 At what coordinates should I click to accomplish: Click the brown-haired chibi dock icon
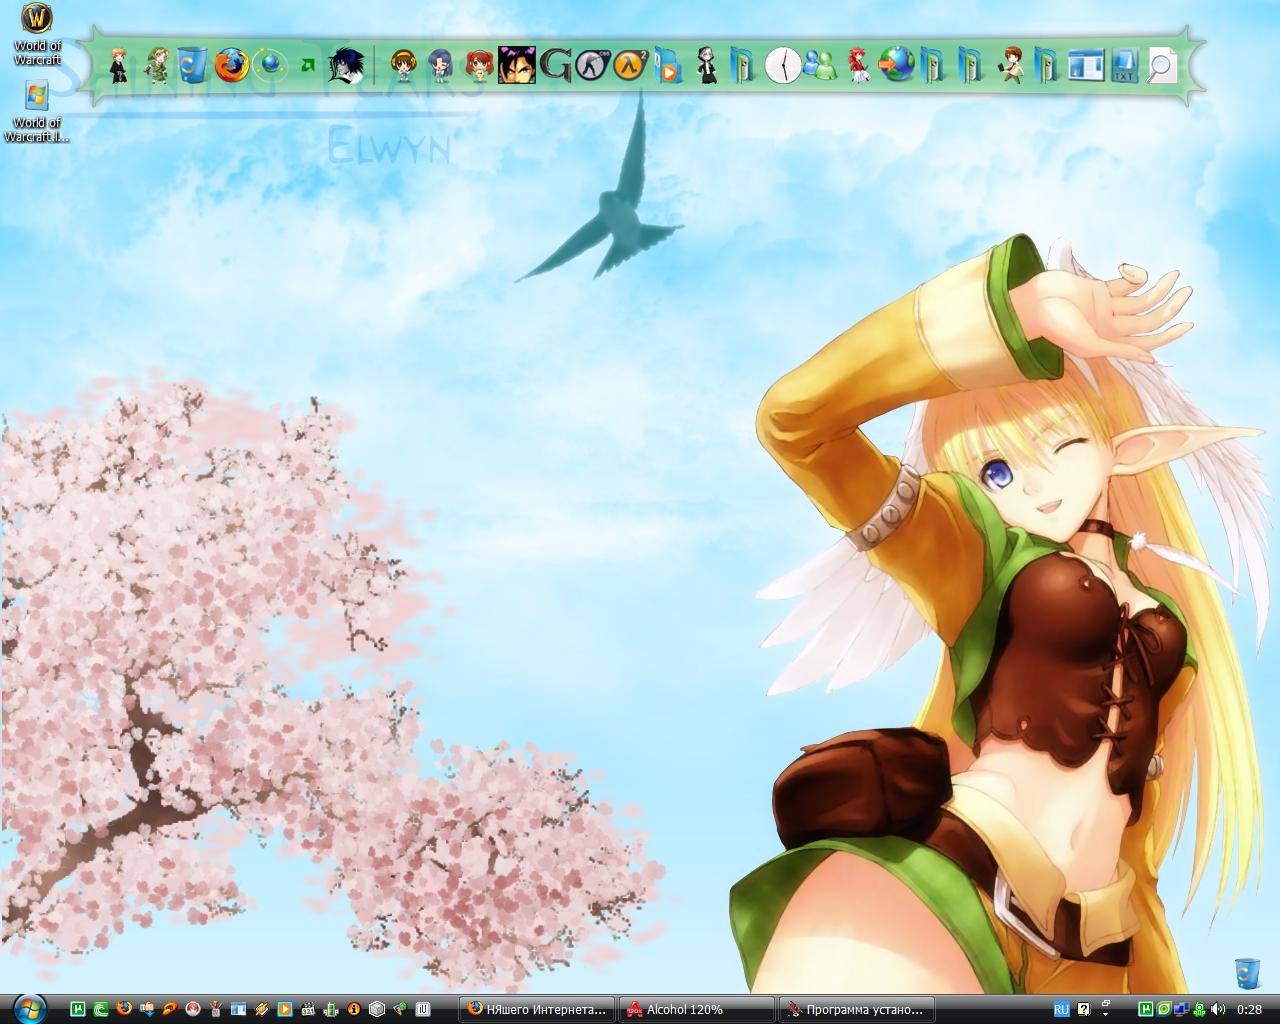pos(1010,65)
